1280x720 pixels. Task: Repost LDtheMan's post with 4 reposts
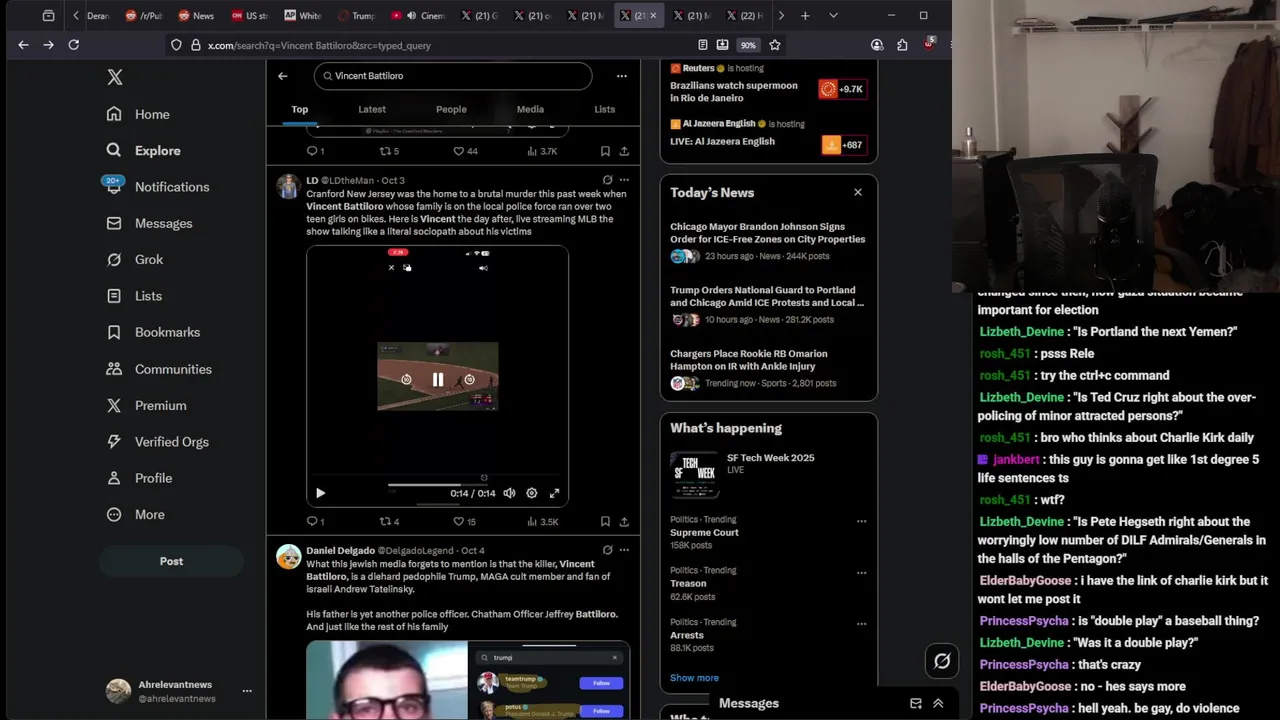pyautogui.click(x=389, y=521)
